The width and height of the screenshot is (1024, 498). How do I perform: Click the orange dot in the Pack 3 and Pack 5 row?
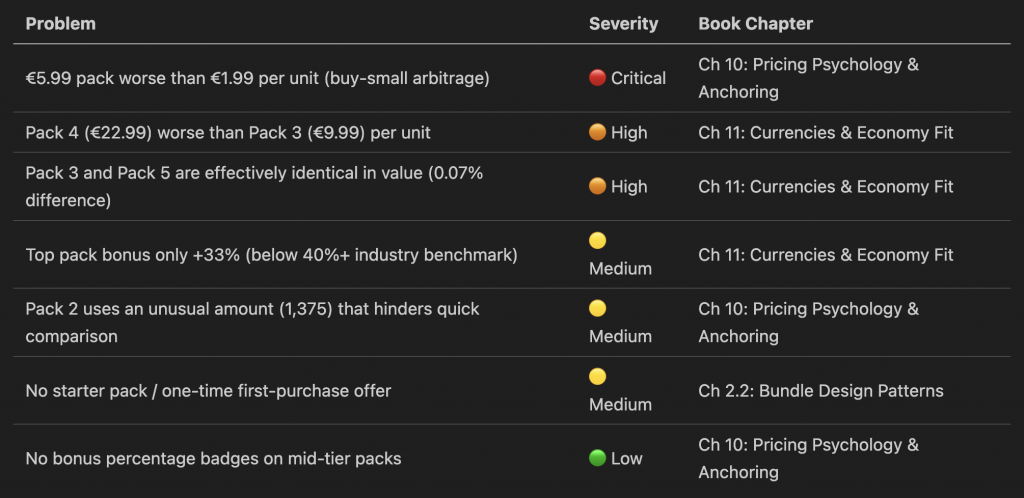[598, 186]
